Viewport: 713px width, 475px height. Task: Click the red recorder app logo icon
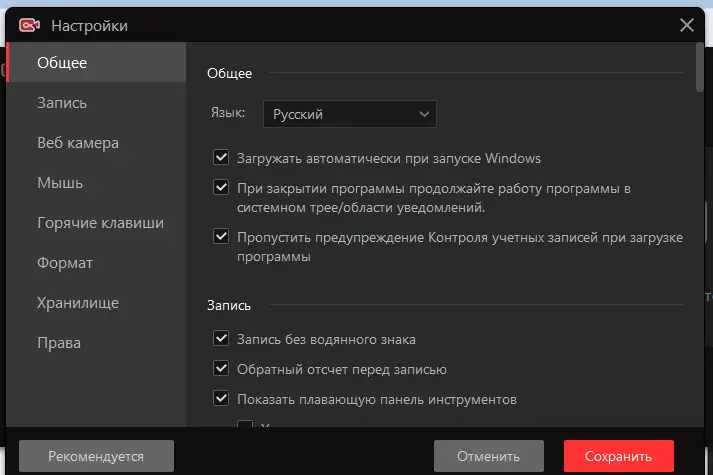(30, 25)
